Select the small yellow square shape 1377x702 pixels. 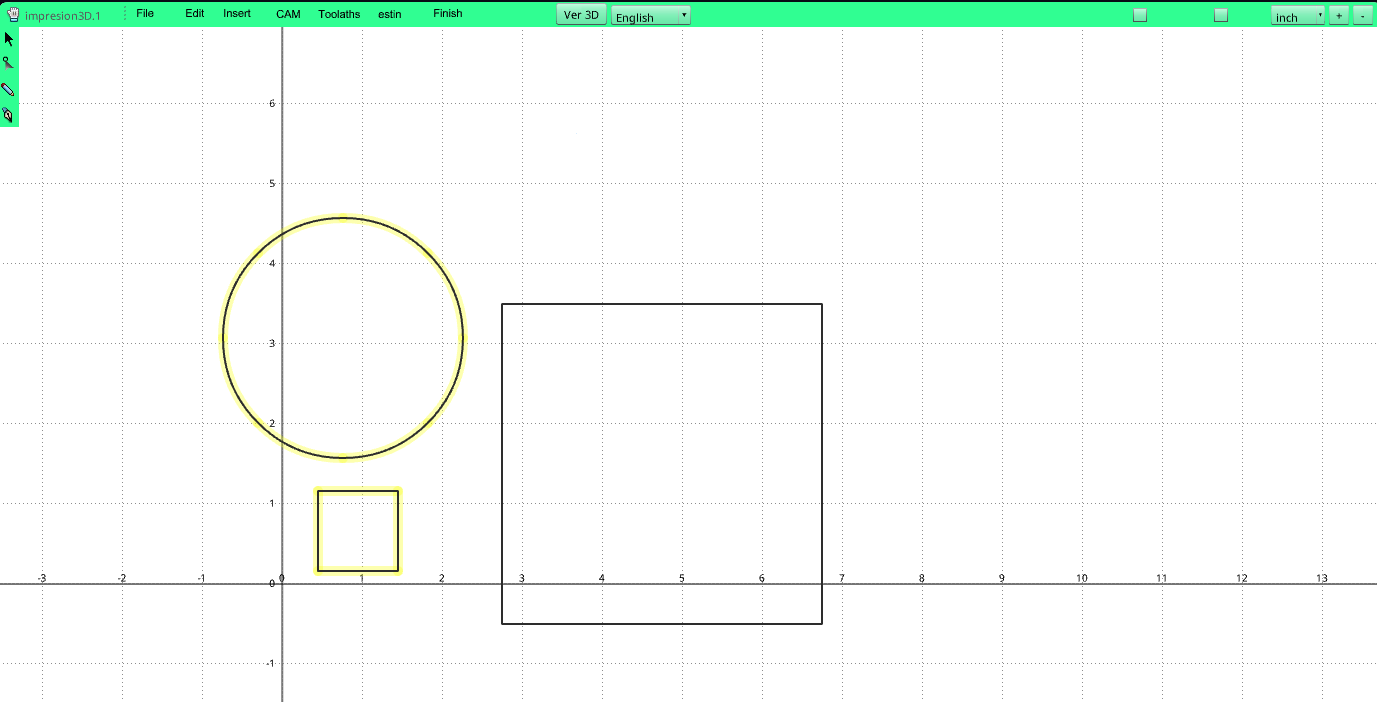(x=357, y=490)
